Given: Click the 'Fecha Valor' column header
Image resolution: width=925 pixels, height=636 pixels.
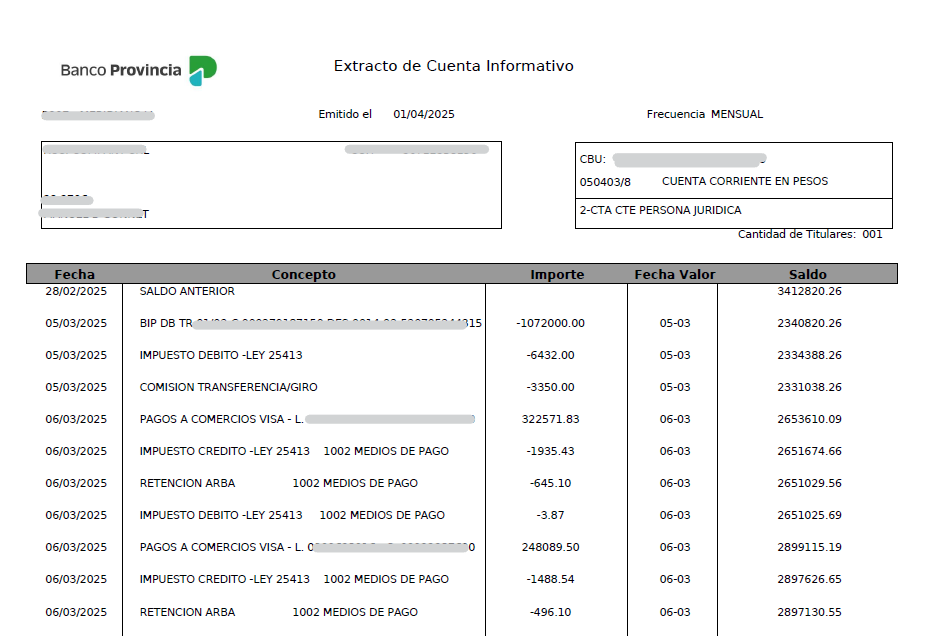Looking at the screenshot, I should (x=674, y=274).
